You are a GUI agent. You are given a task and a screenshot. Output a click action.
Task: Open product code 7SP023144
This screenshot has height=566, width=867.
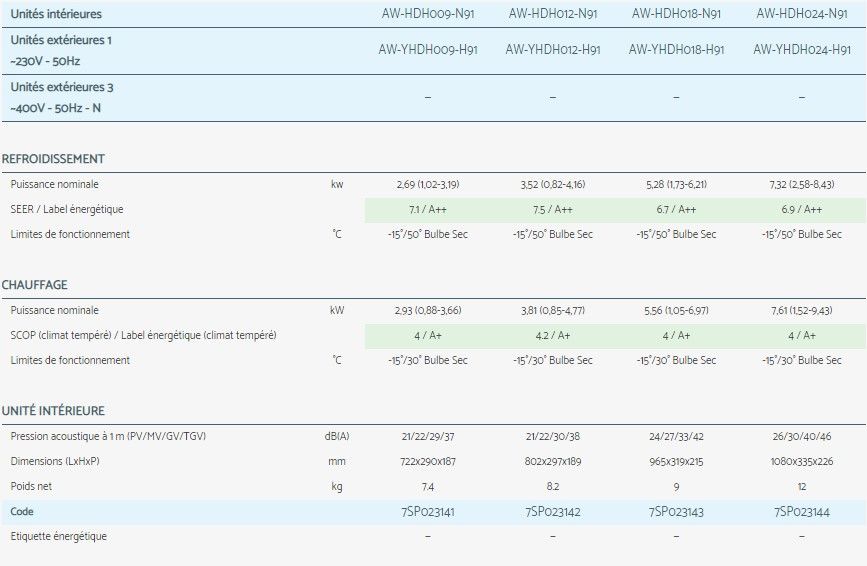(x=801, y=512)
